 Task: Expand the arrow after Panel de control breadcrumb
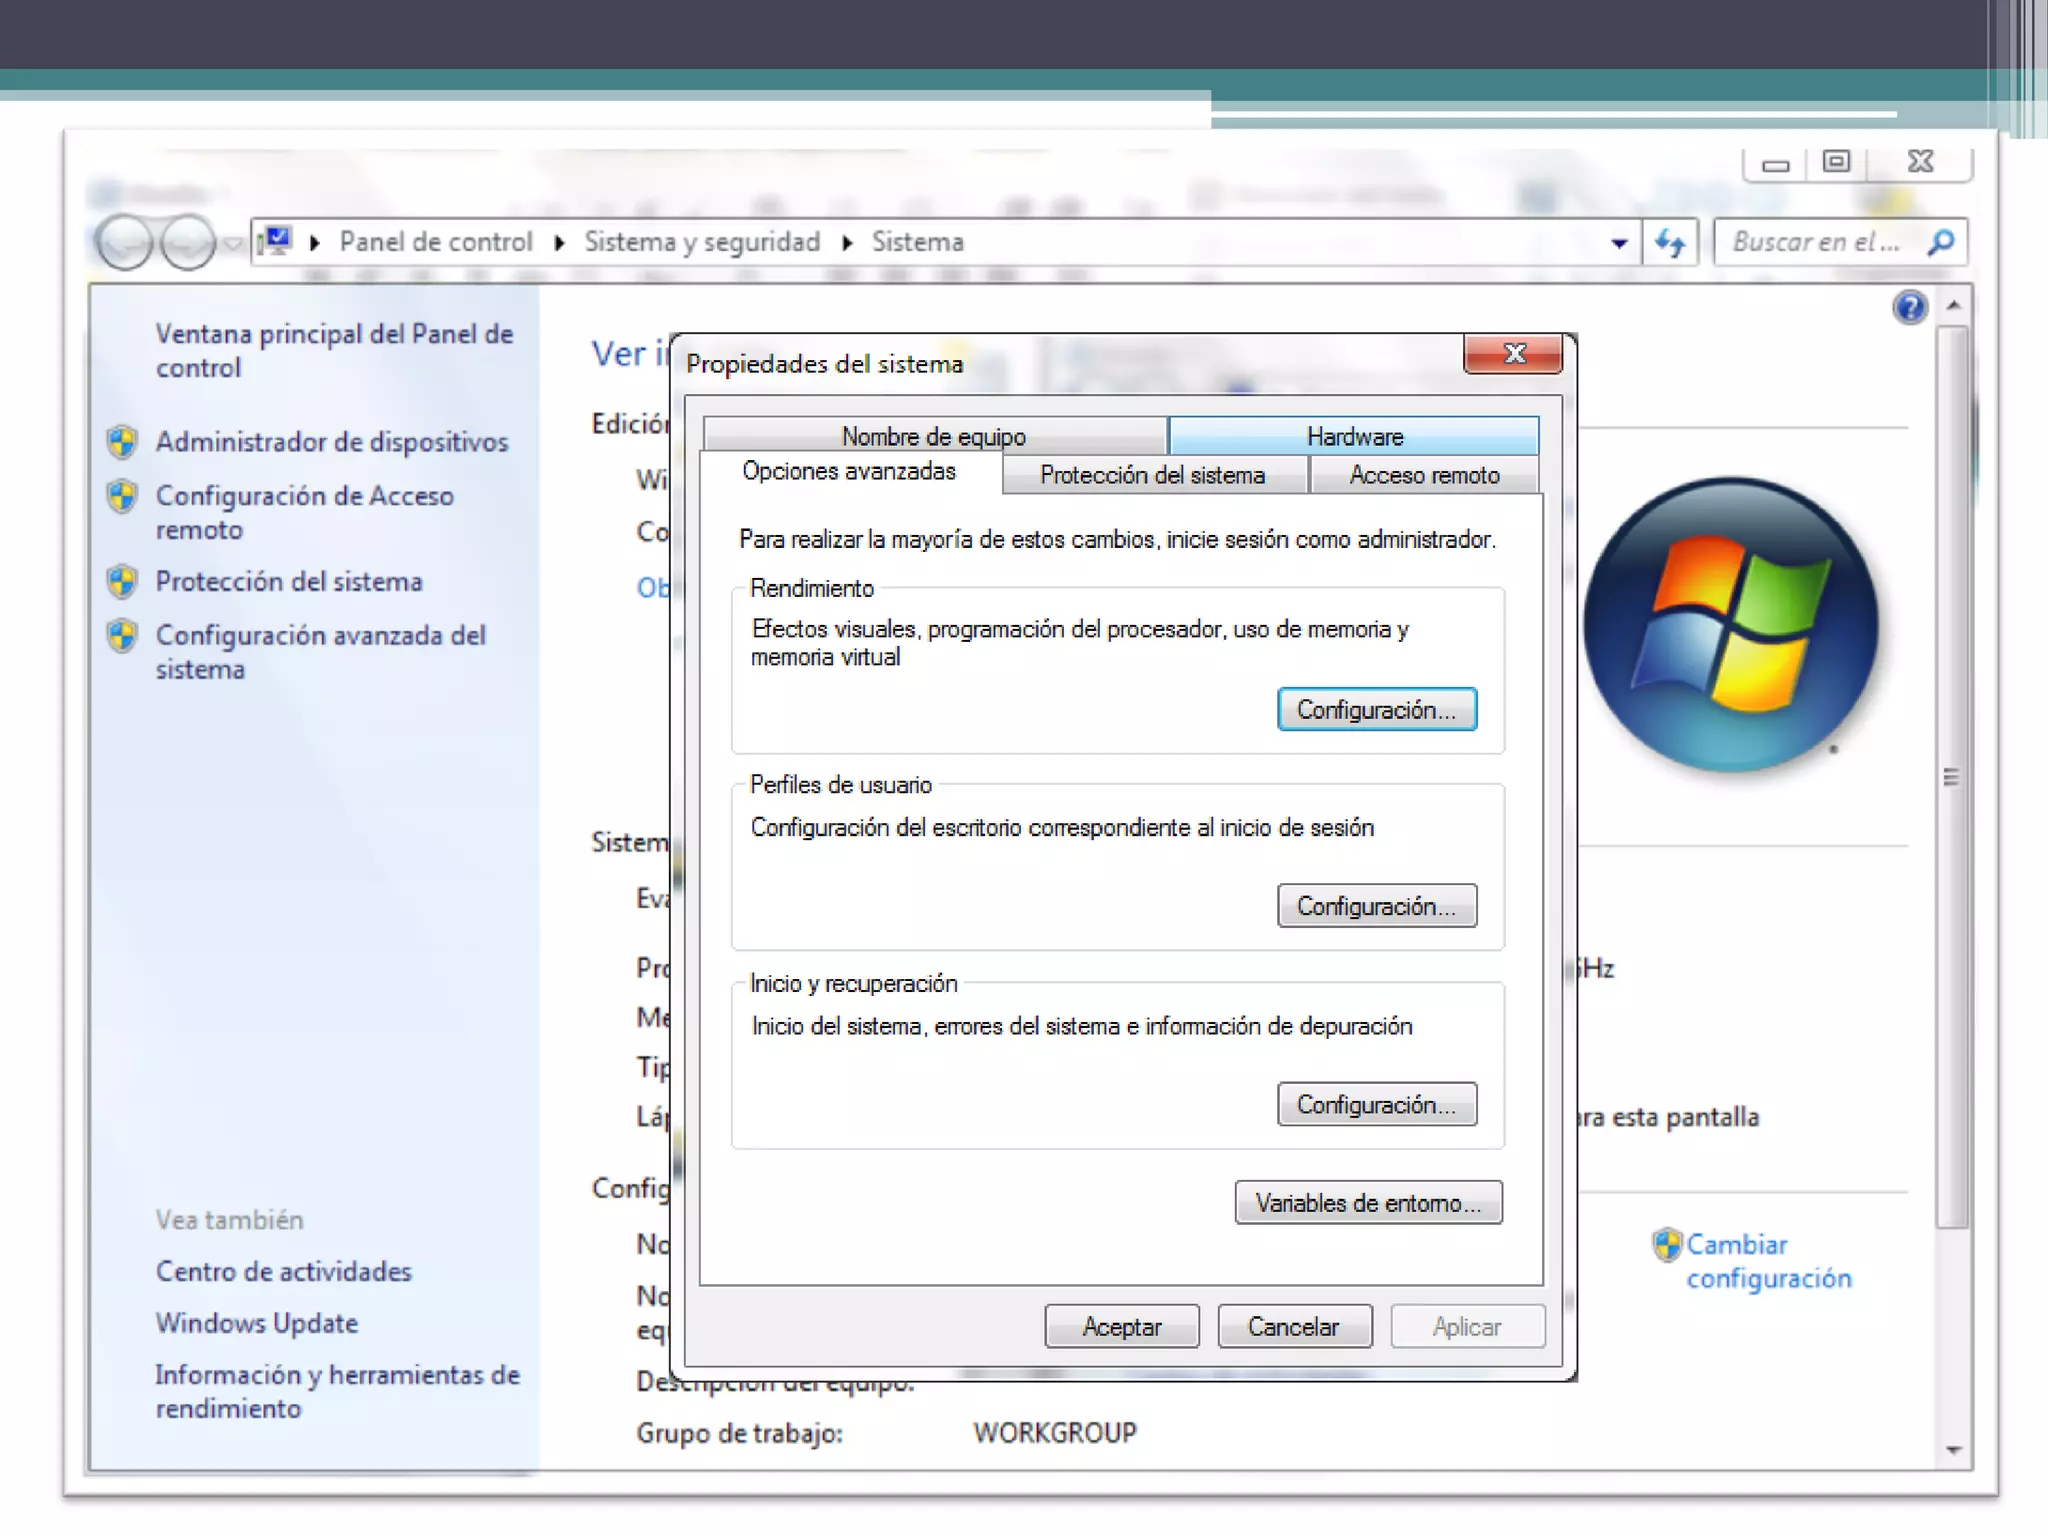pos(559,243)
